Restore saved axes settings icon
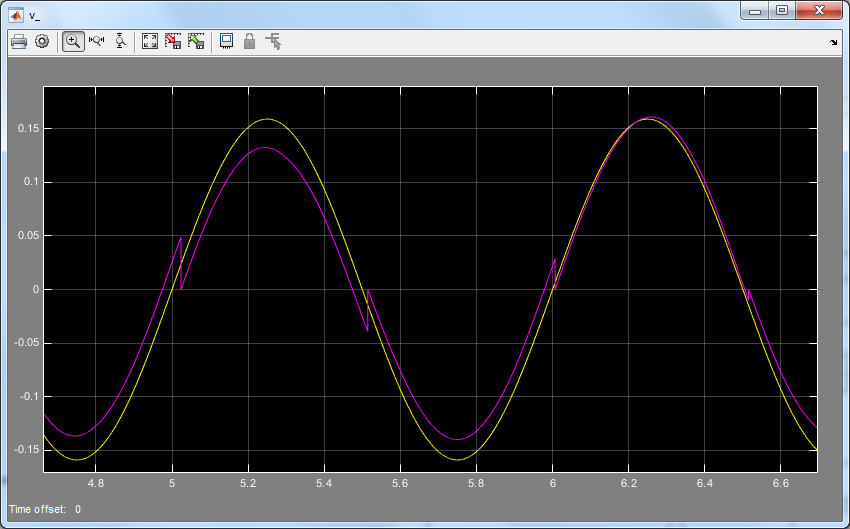This screenshot has height=529, width=850. coord(196,41)
